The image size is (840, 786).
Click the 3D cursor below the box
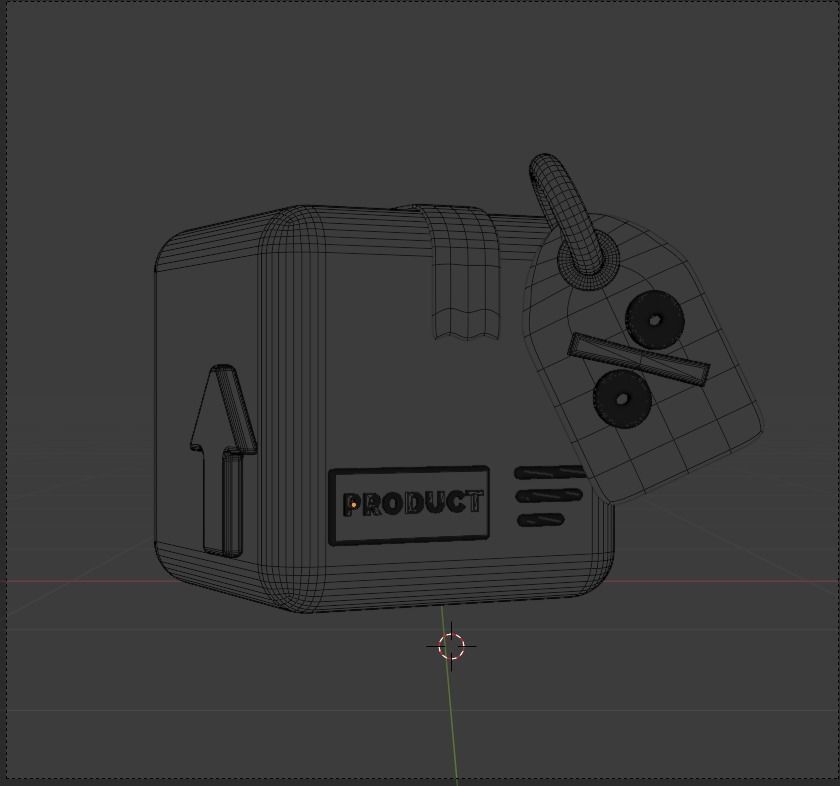click(451, 646)
